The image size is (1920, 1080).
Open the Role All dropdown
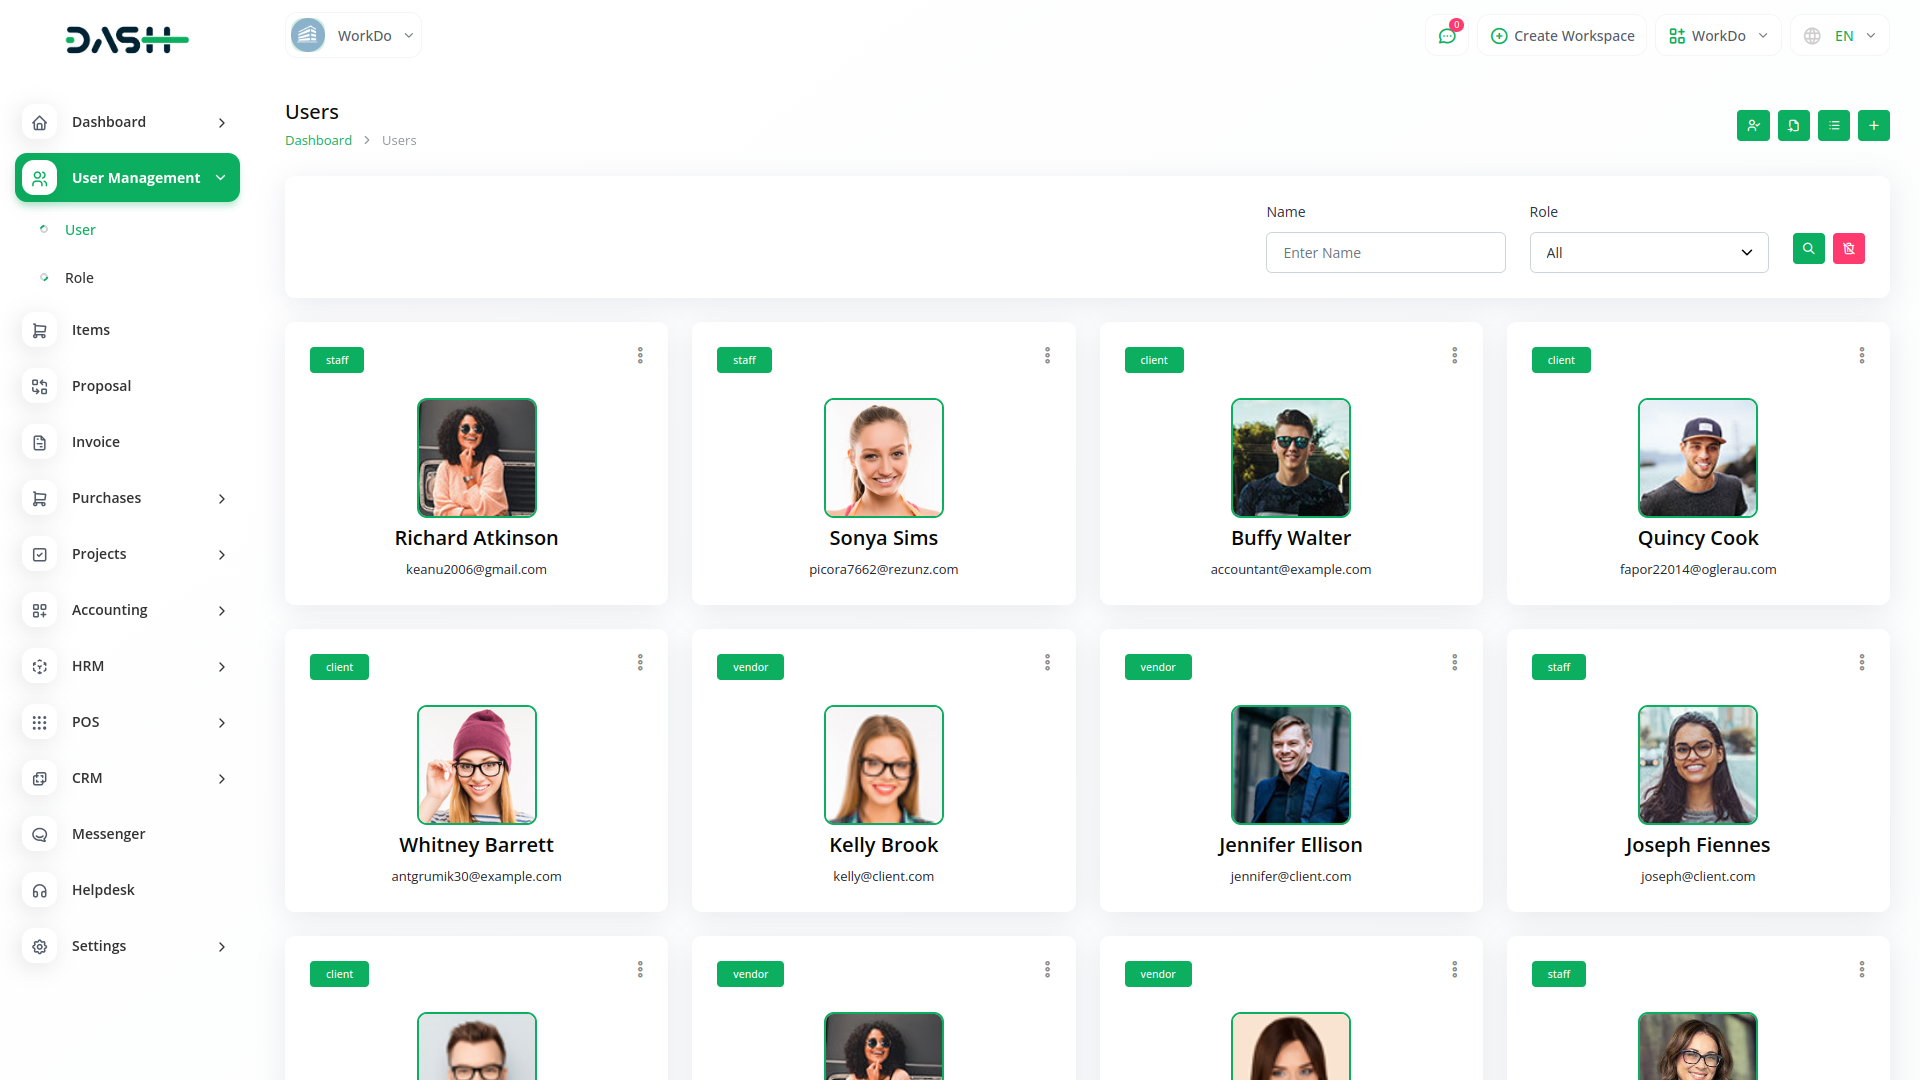(1648, 252)
